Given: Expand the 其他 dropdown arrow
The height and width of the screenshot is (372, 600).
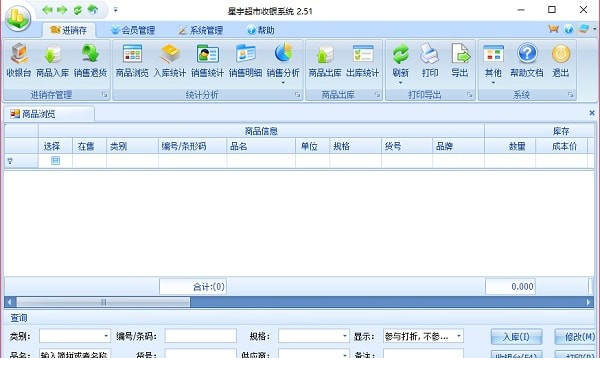Looking at the screenshot, I should point(493,83).
